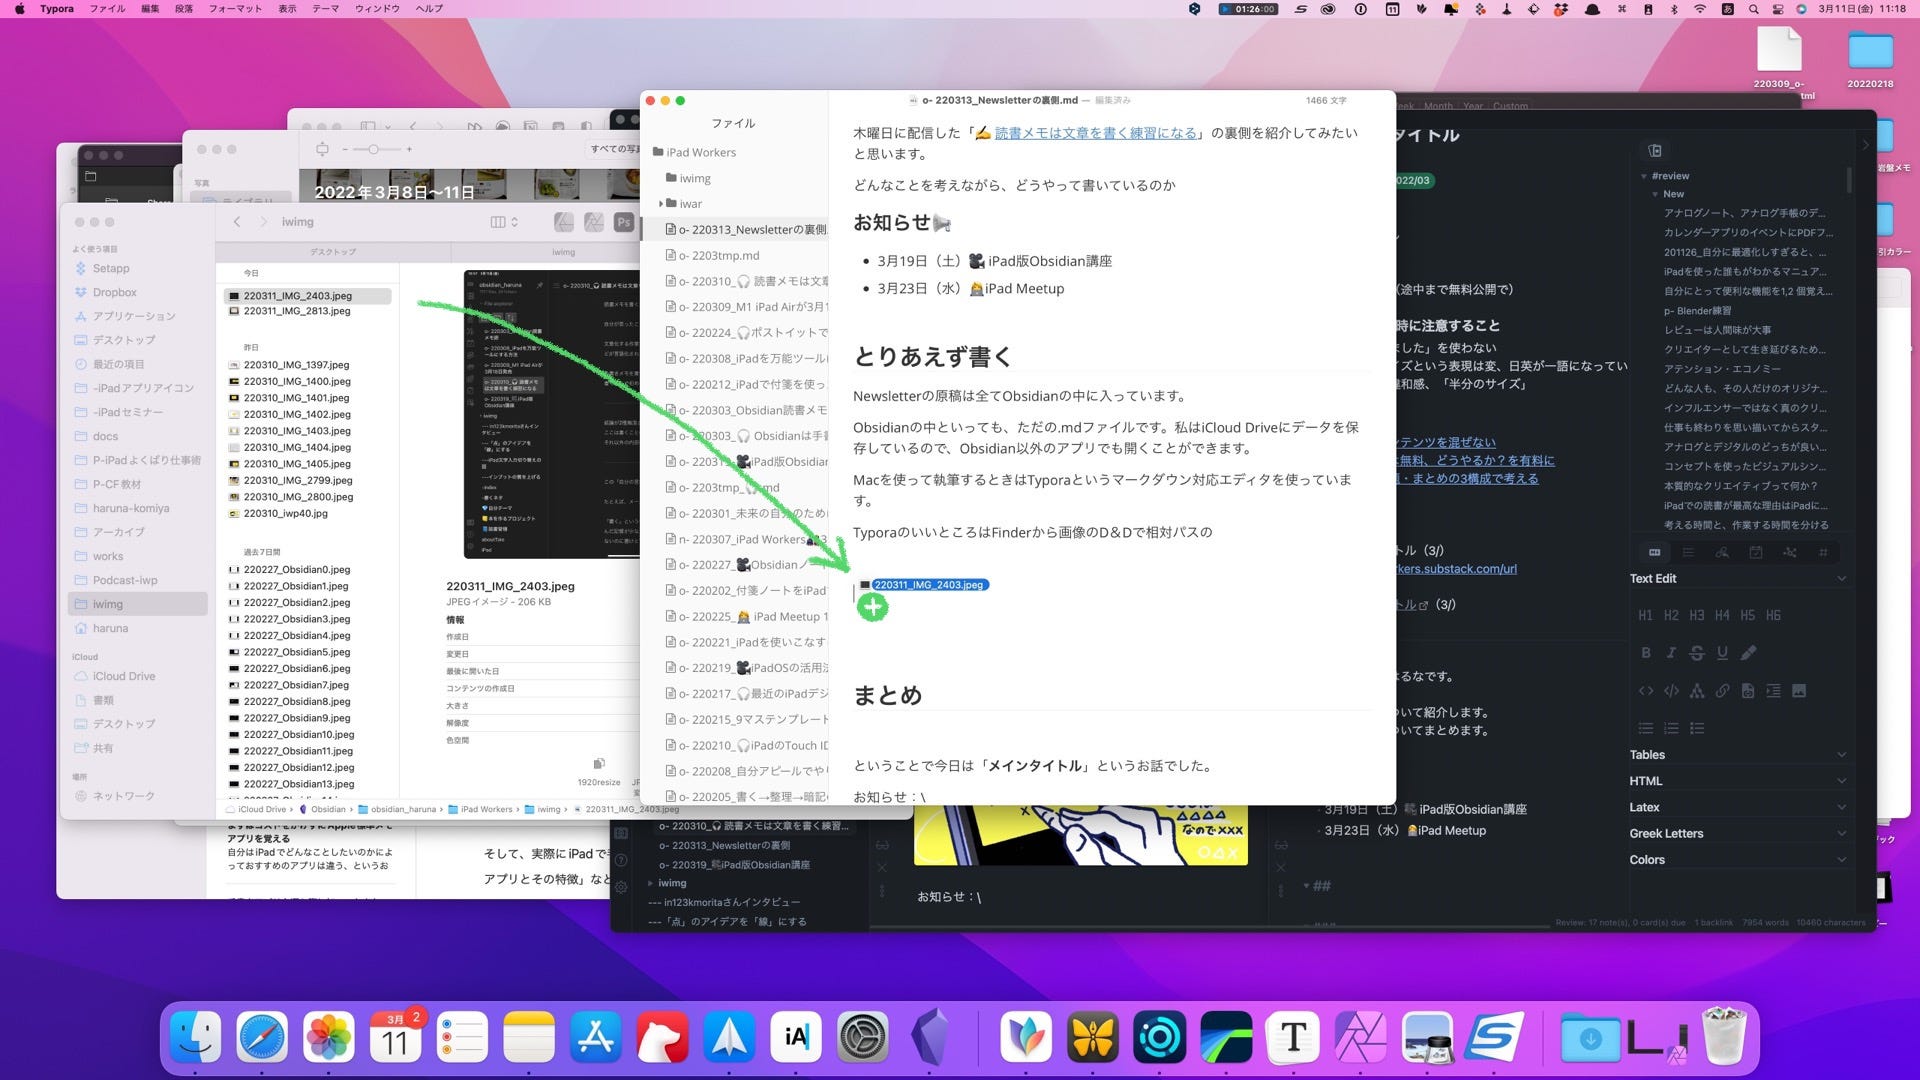This screenshot has width=1920, height=1080.
Task: Open the まとめの3構成で考える link in Obsidian
Action: click(x=1467, y=479)
